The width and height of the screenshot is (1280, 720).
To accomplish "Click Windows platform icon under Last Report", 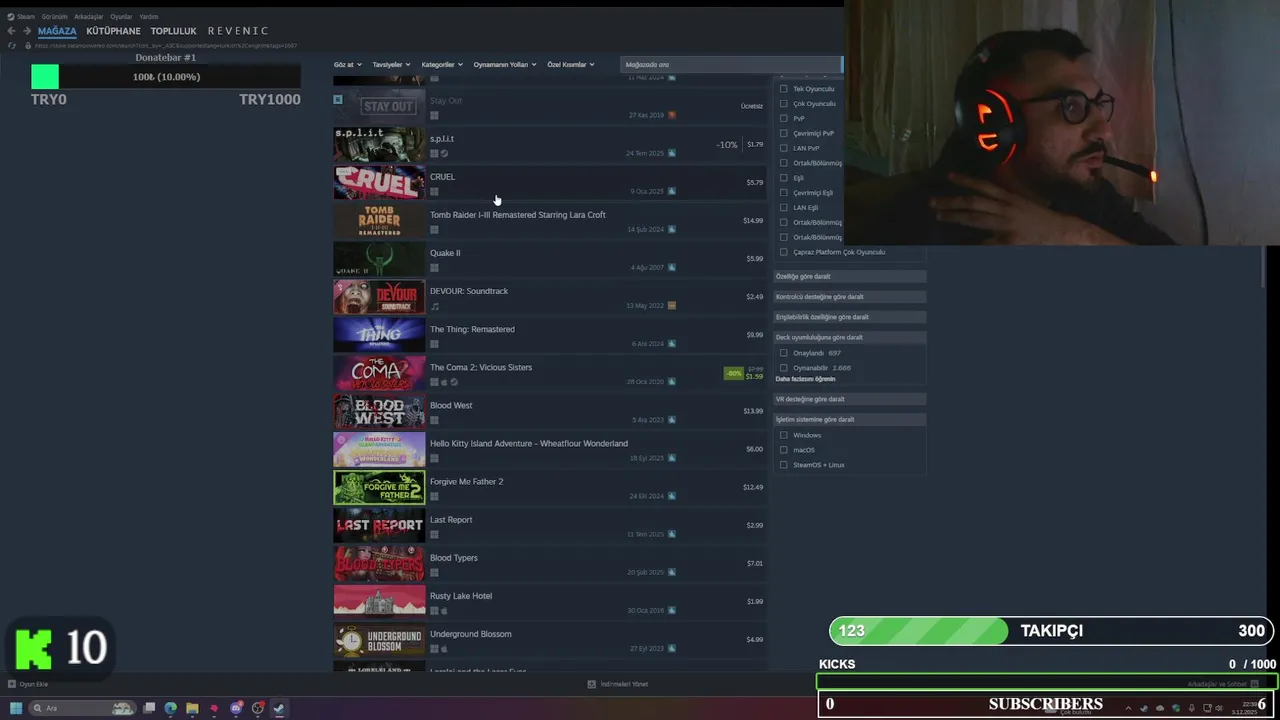I will 434,534.
